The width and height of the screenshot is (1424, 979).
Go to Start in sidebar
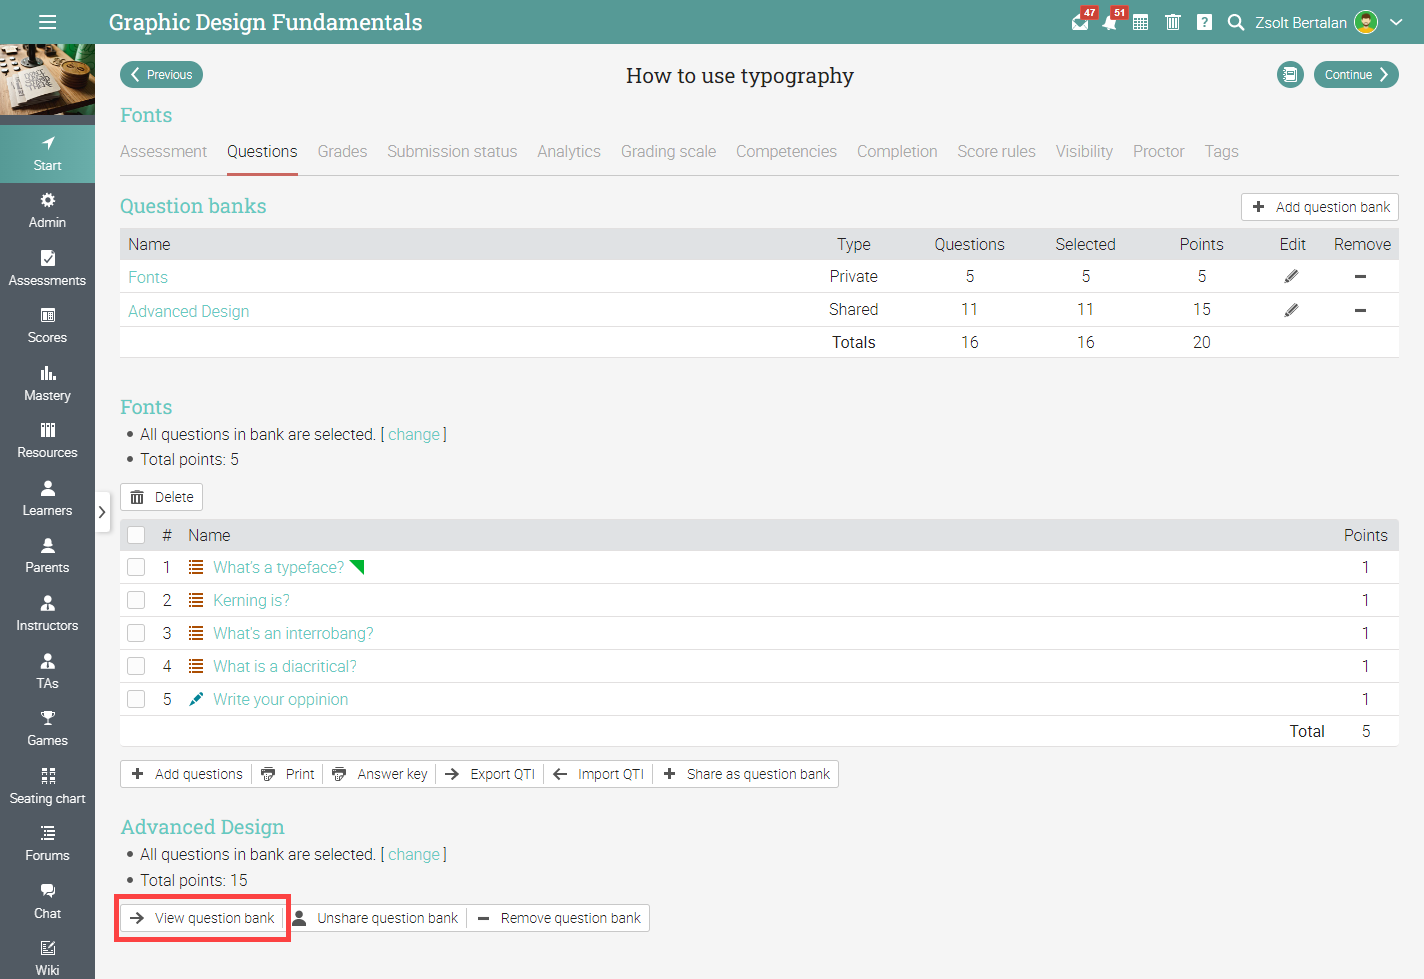pyautogui.click(x=47, y=154)
